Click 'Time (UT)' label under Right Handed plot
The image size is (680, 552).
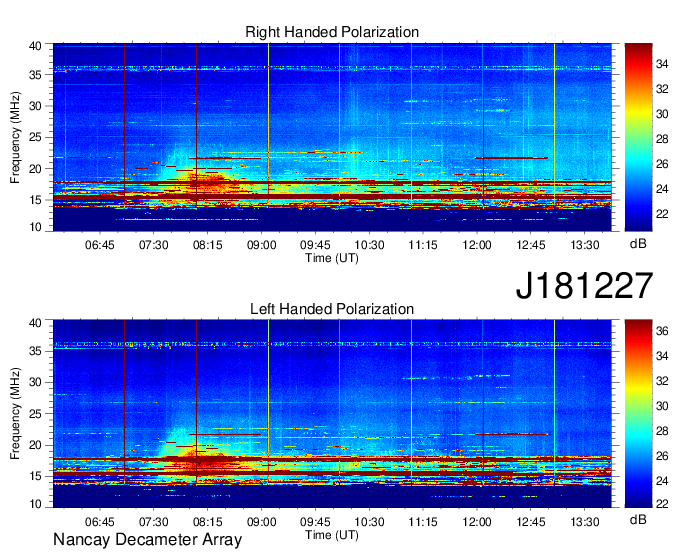[332, 258]
